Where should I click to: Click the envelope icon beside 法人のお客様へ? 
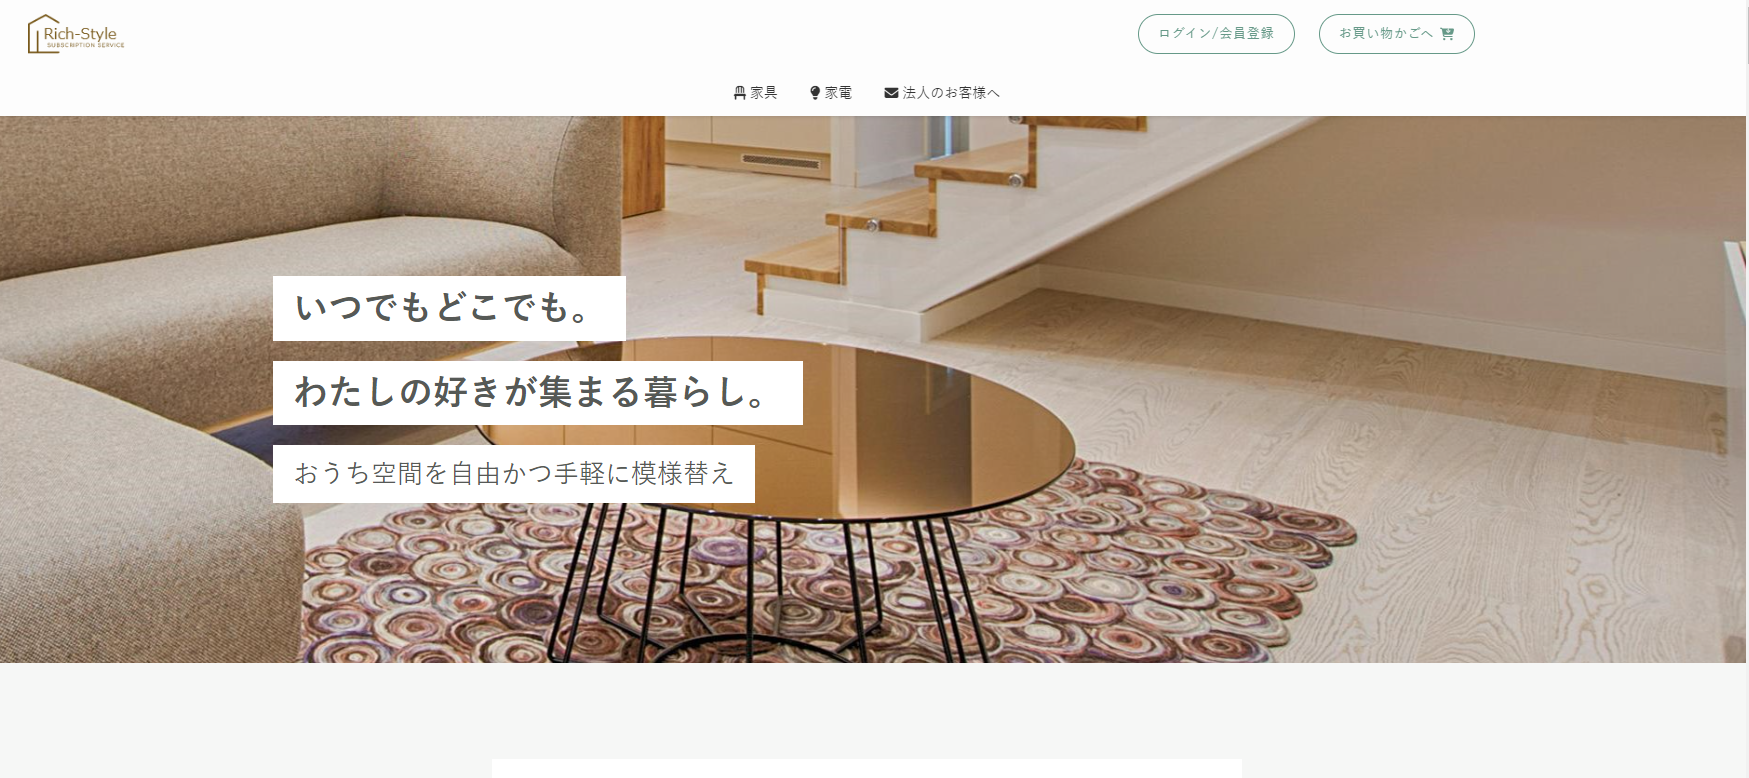tap(891, 93)
